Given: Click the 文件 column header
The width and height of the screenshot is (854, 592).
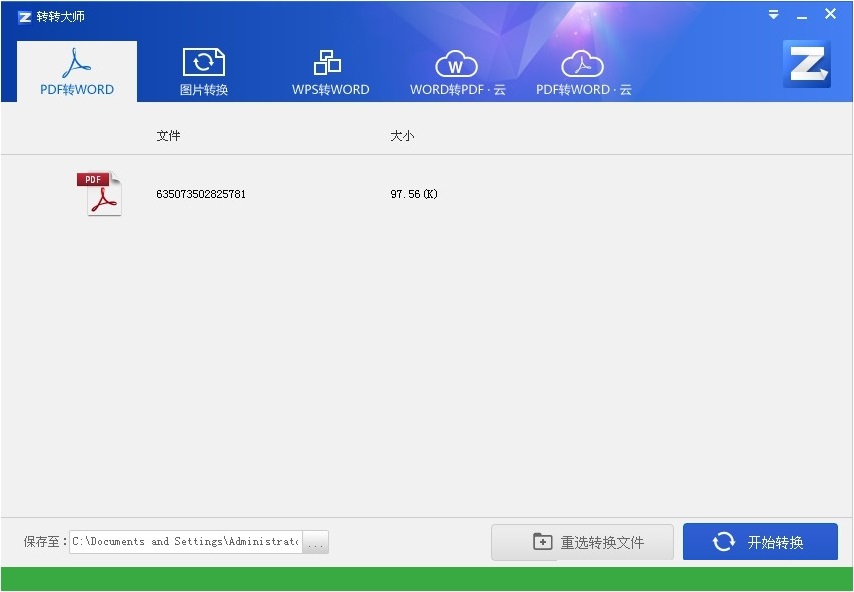Looking at the screenshot, I should [168, 136].
